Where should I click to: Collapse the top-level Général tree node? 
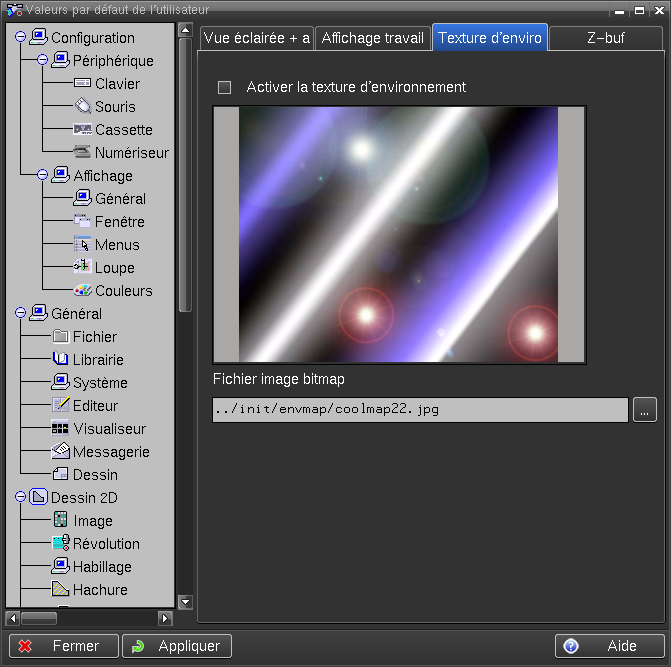pyautogui.click(x=20, y=313)
